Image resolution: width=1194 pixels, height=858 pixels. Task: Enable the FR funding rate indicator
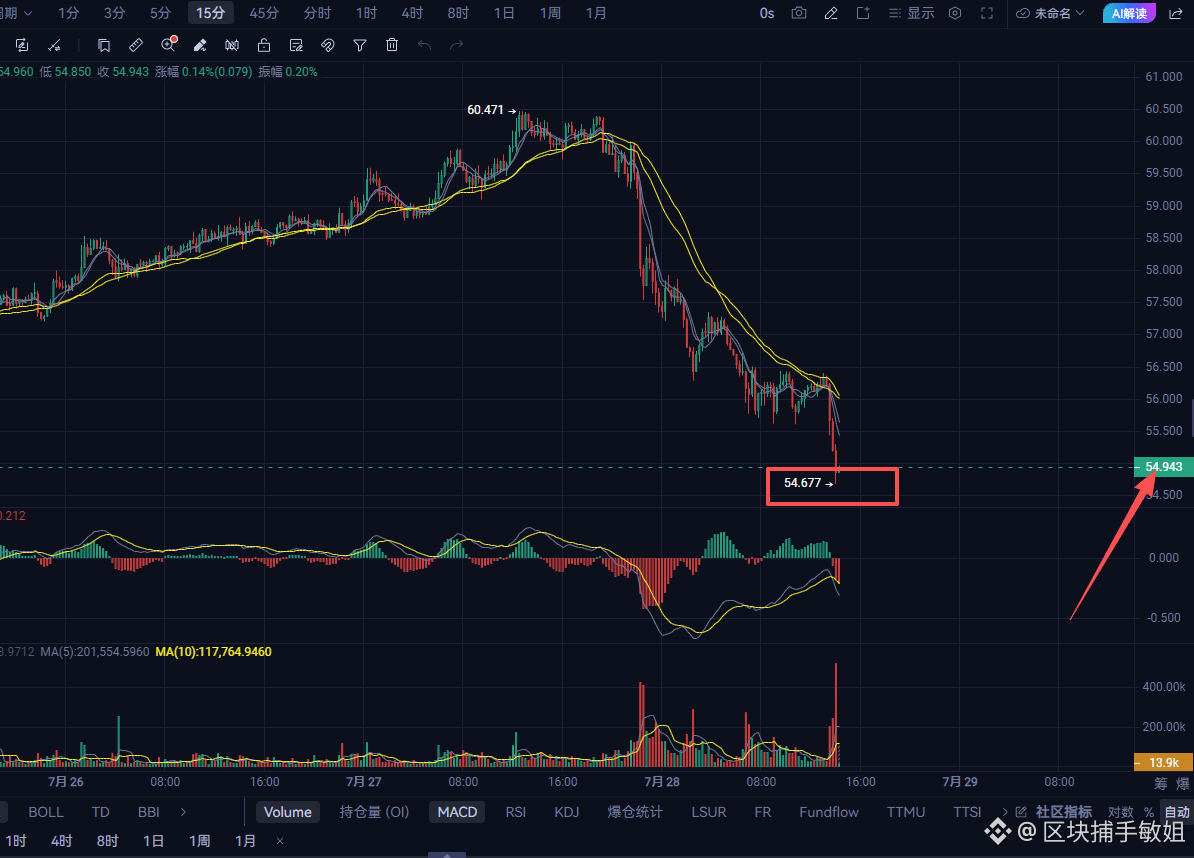pos(762,812)
